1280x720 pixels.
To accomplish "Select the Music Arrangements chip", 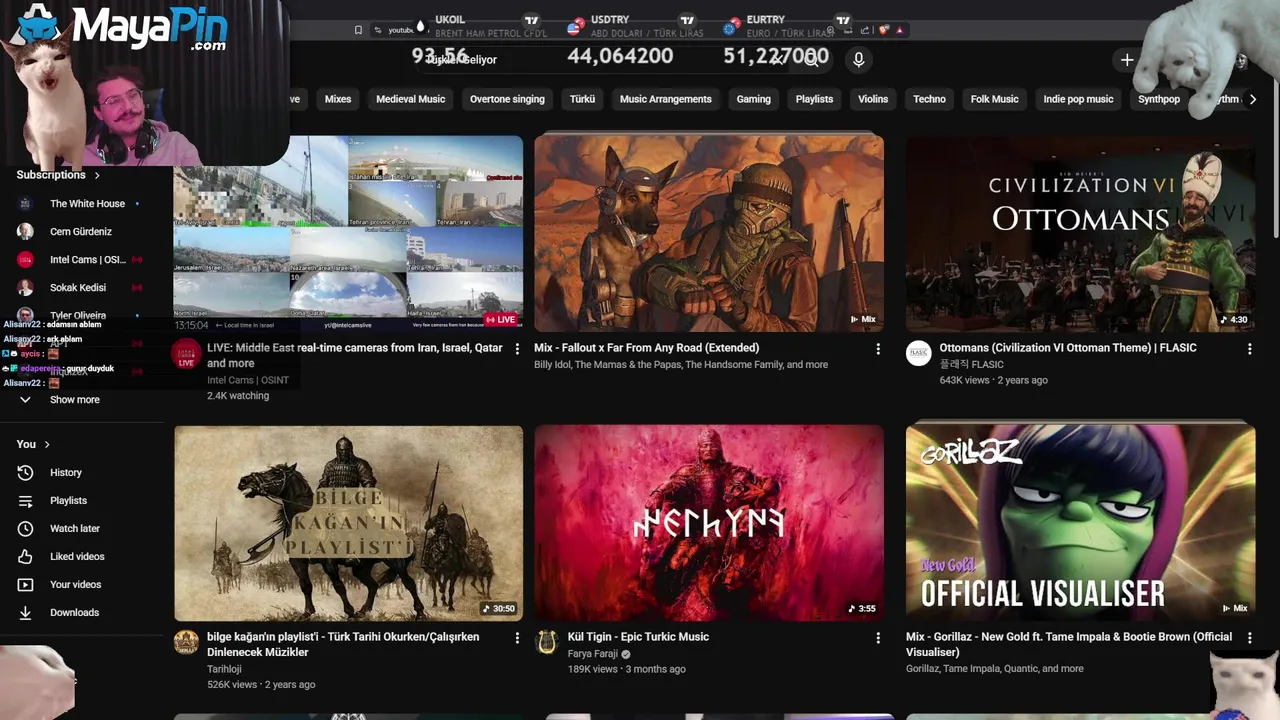I will coord(665,99).
